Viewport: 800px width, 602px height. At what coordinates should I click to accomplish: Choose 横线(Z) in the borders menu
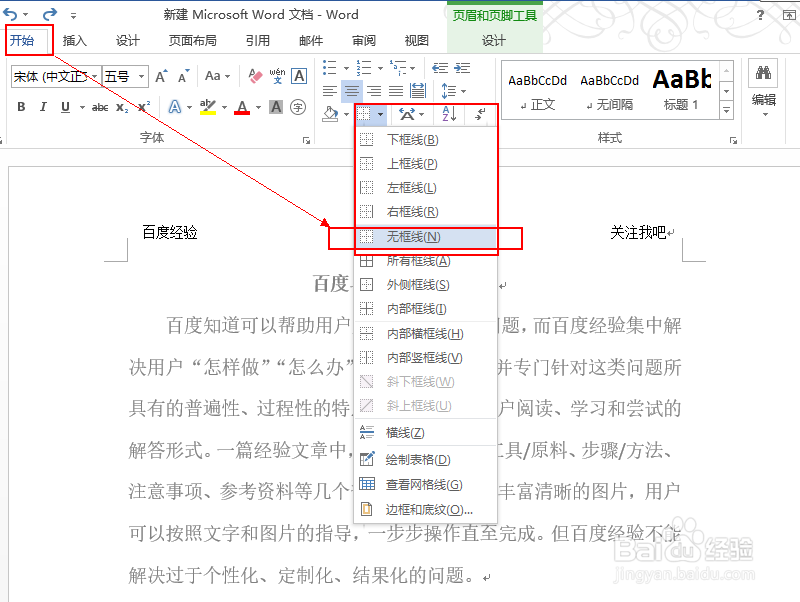tap(426, 433)
